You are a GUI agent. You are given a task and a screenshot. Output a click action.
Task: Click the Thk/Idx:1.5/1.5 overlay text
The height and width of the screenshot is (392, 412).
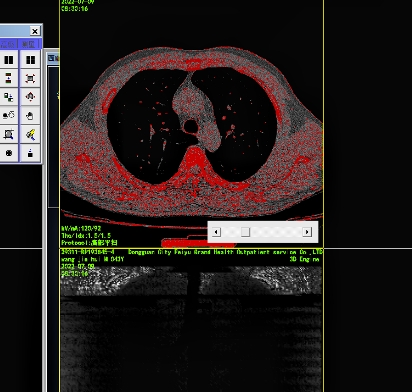[86, 235]
